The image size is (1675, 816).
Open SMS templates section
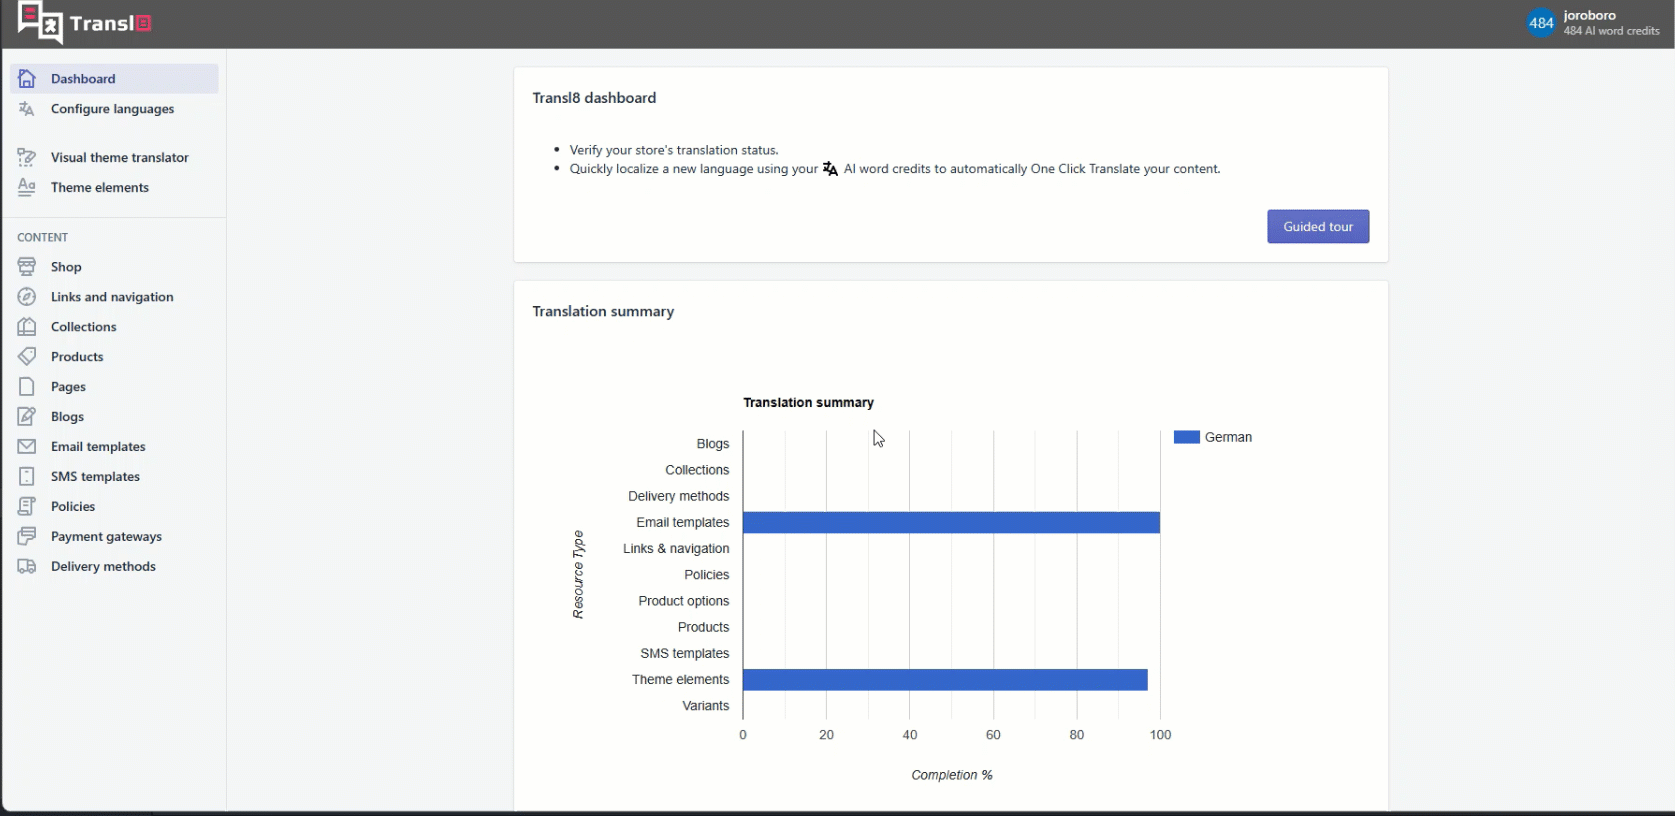click(x=95, y=477)
